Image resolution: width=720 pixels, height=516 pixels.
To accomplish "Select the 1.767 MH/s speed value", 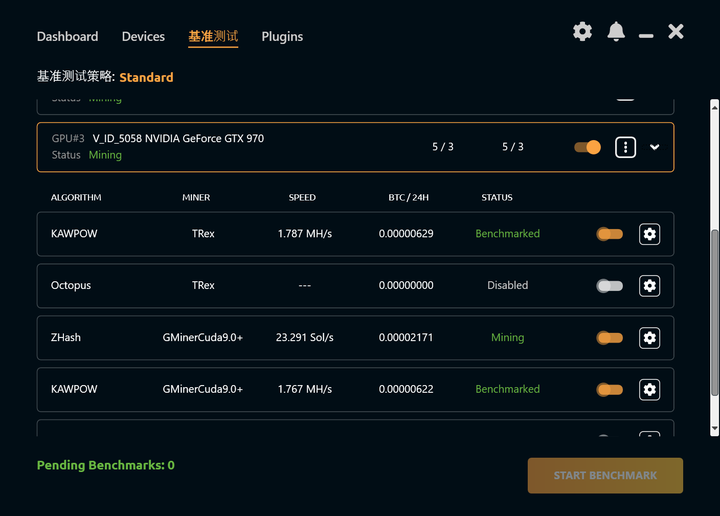I will pyautogui.click(x=305, y=389).
